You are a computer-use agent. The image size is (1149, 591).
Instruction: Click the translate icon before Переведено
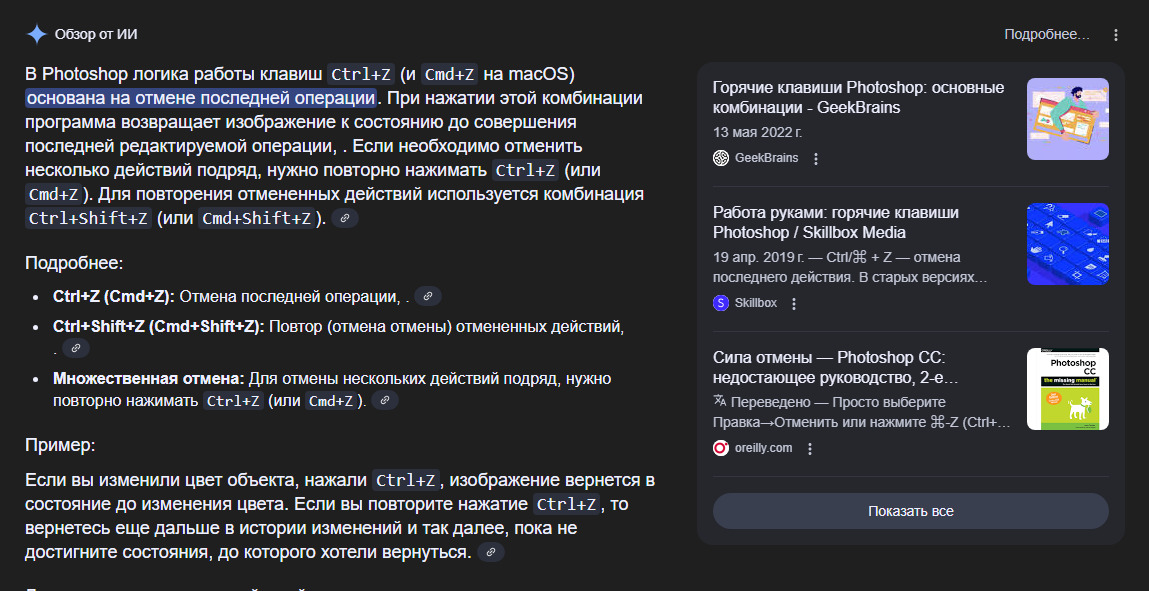coord(719,401)
